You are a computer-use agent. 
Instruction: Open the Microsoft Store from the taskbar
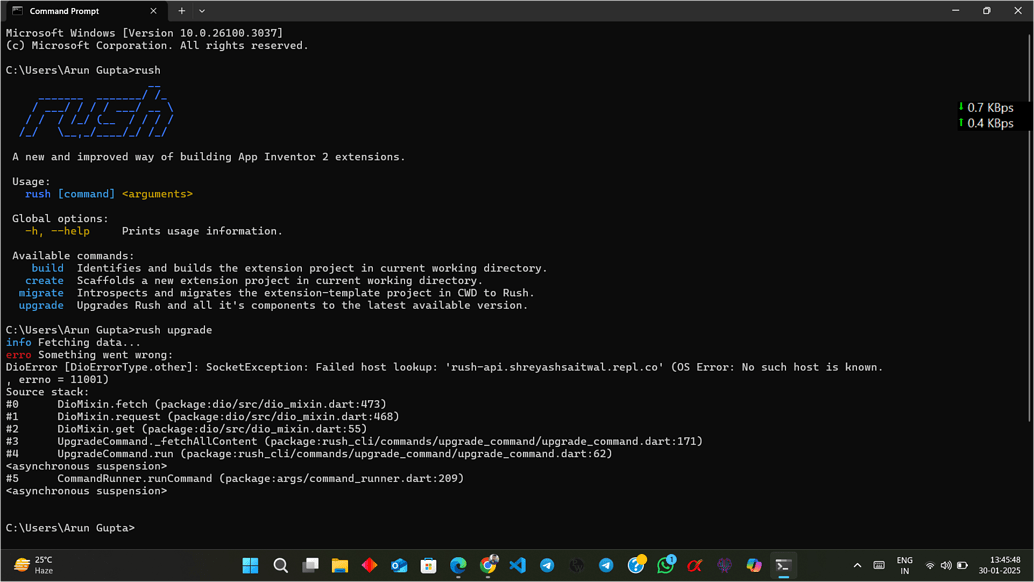[428, 565]
